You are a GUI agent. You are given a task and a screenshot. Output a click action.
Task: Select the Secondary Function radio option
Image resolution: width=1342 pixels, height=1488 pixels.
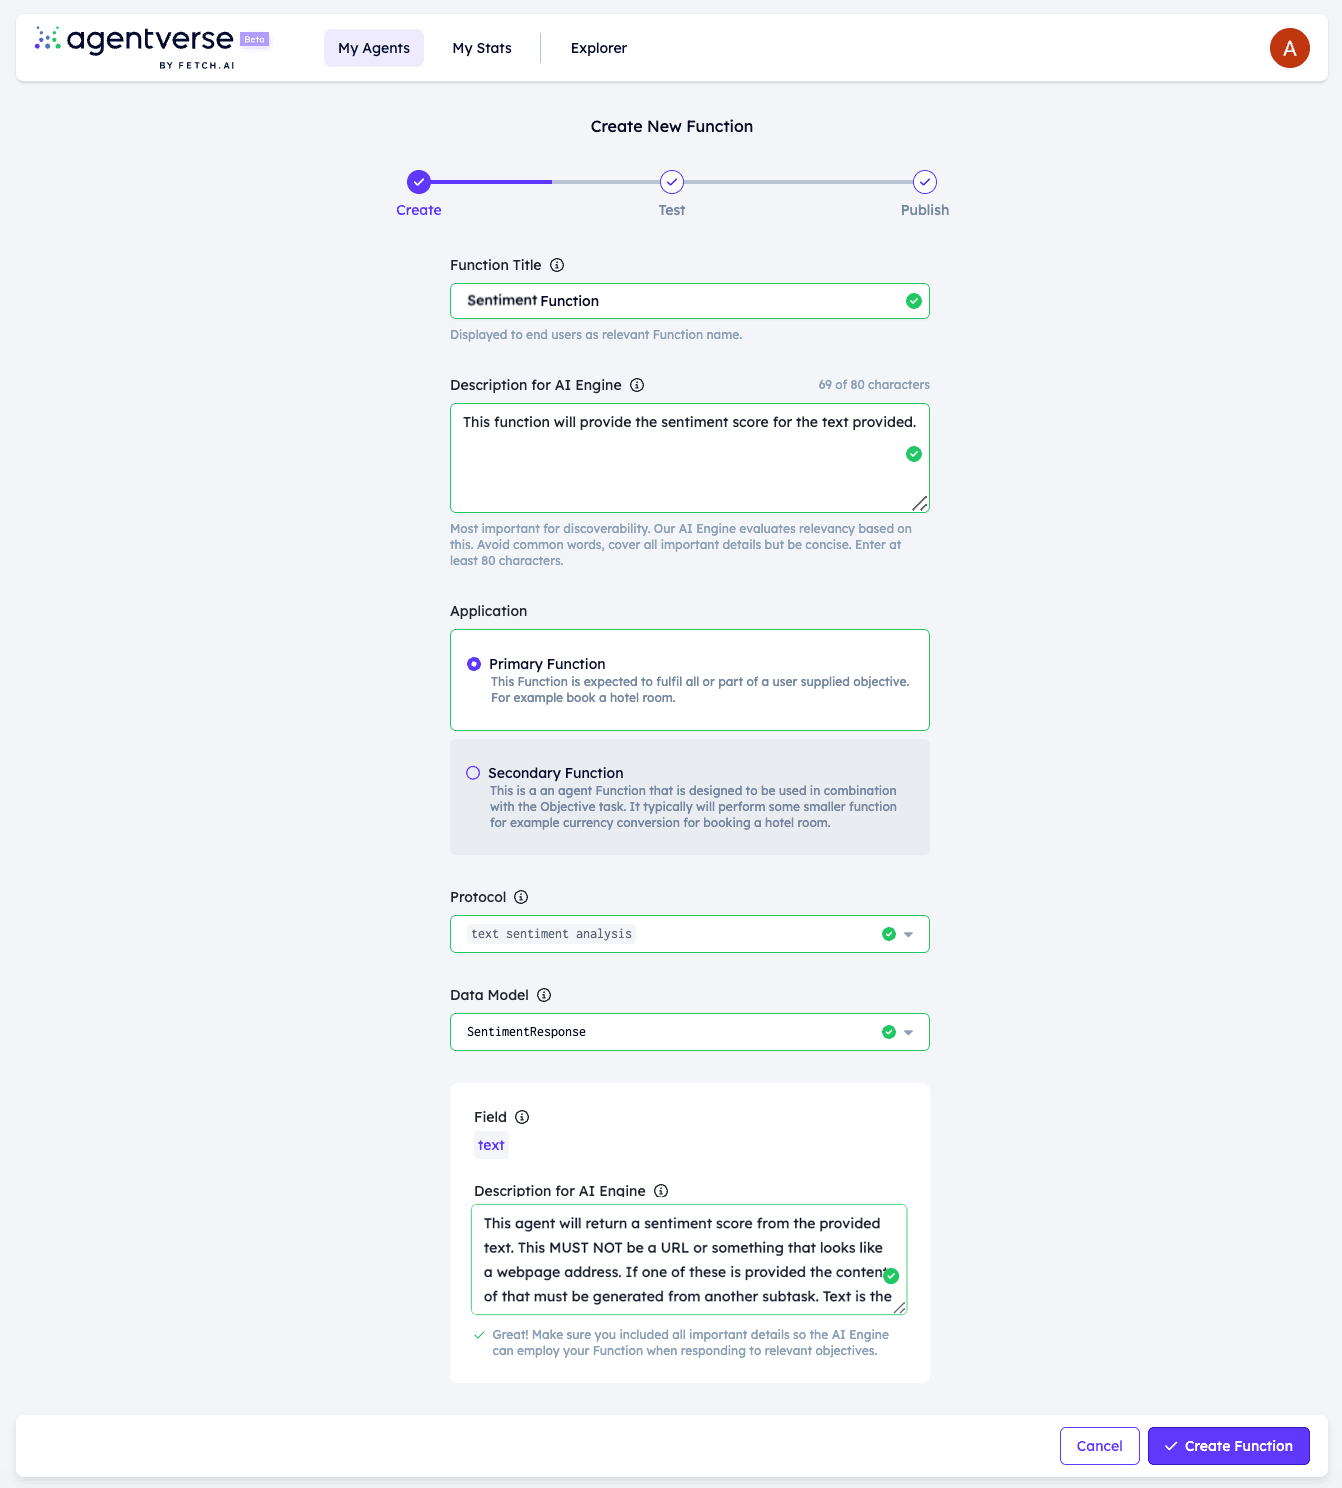[x=473, y=773]
